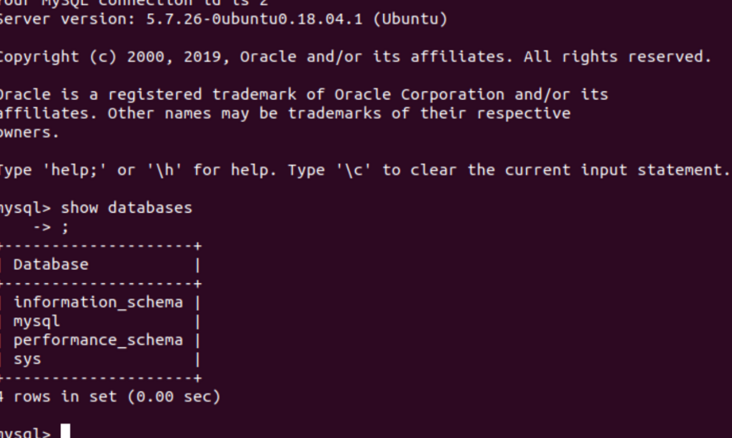The height and width of the screenshot is (438, 732).
Task: Click the 'All rights reserved.' text
Action: [617, 57]
